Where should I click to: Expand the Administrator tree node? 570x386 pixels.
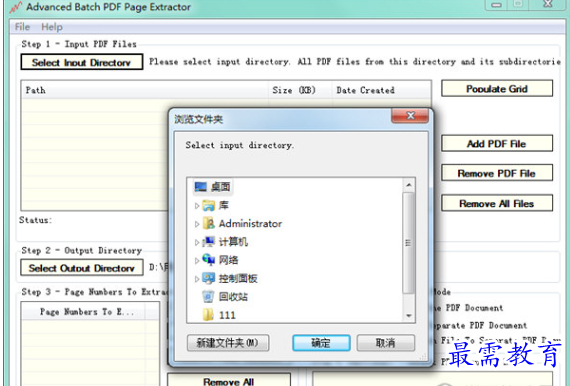pos(197,224)
